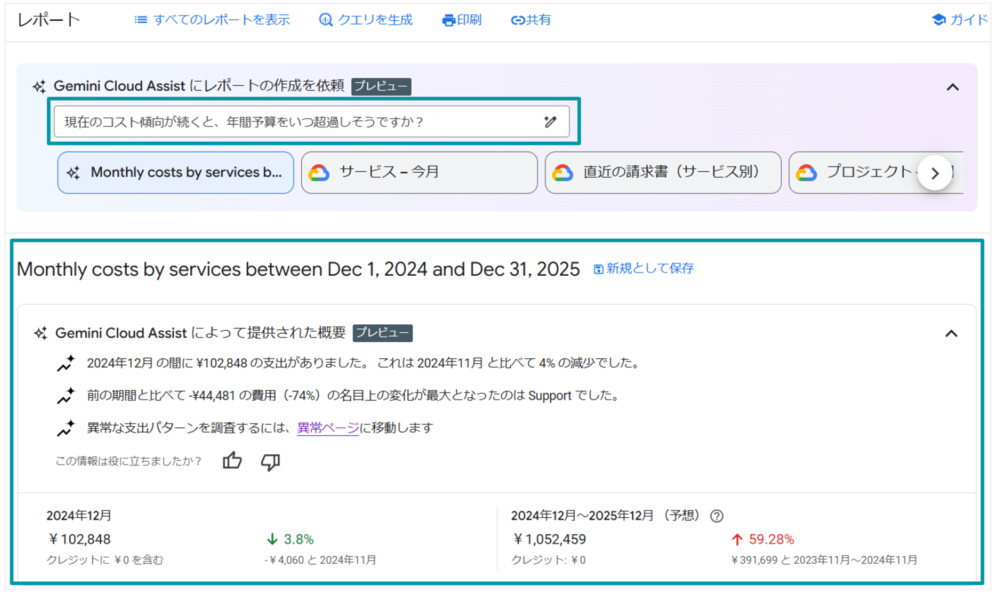Select the Monthly costs by services chip

click(x=176, y=173)
